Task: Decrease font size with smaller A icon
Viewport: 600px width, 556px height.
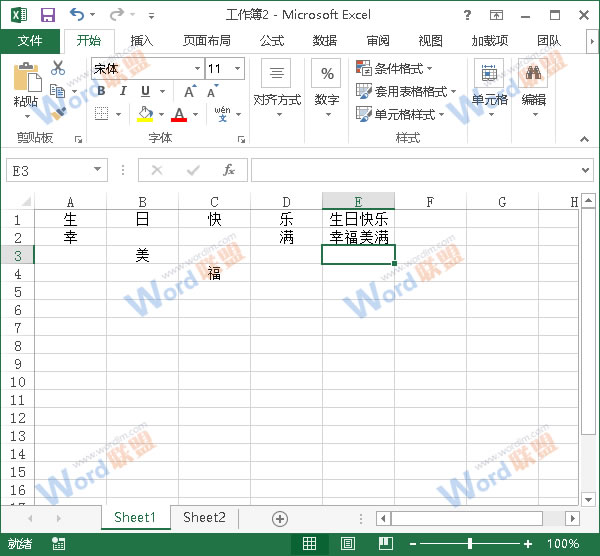Action: [213, 91]
